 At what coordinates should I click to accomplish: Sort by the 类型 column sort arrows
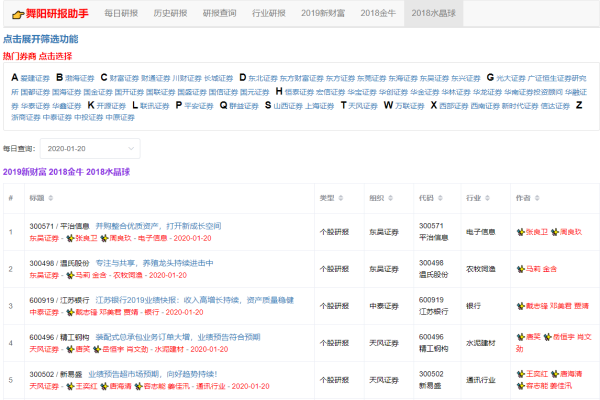tap(341, 198)
